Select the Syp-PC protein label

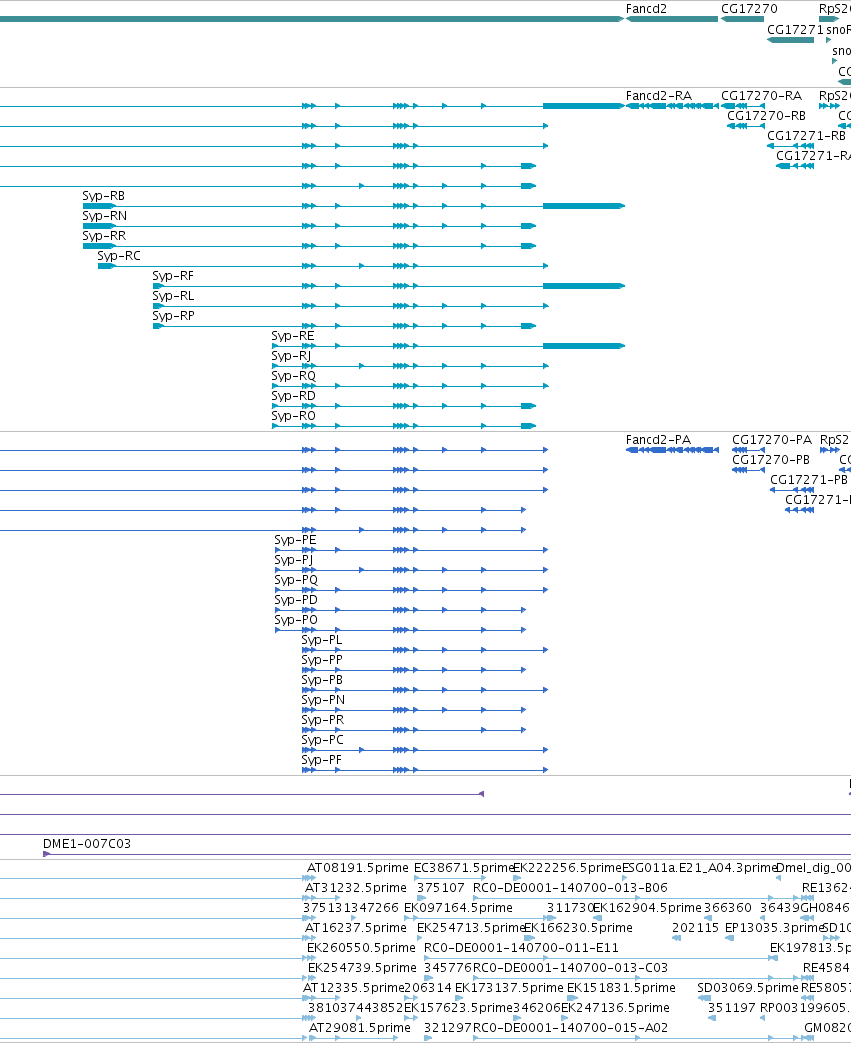click(x=323, y=739)
